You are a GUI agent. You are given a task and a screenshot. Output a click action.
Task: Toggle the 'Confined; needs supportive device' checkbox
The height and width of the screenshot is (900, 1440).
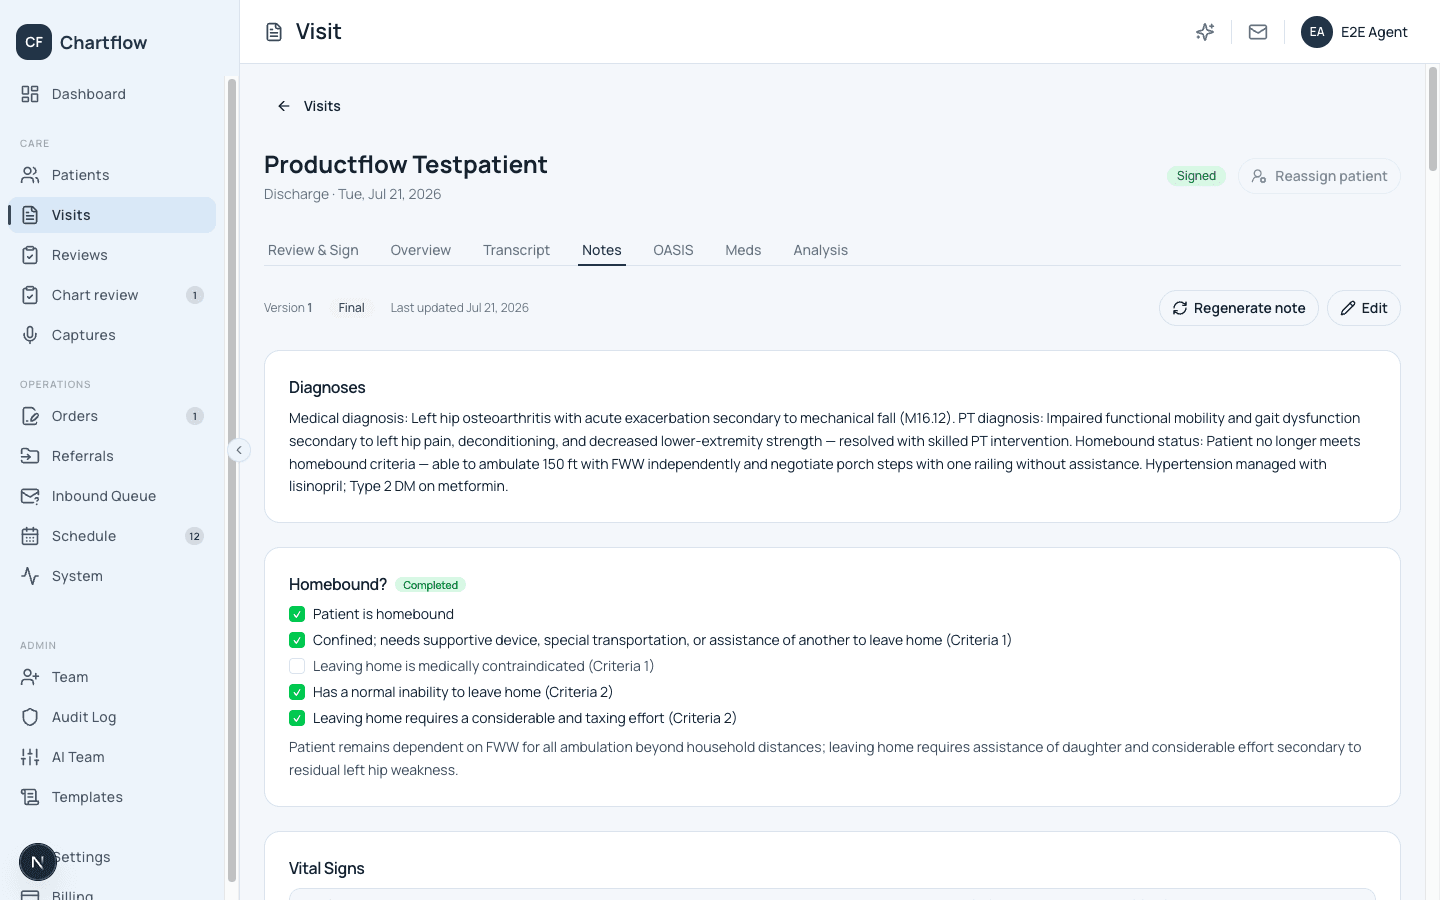pyautogui.click(x=297, y=640)
